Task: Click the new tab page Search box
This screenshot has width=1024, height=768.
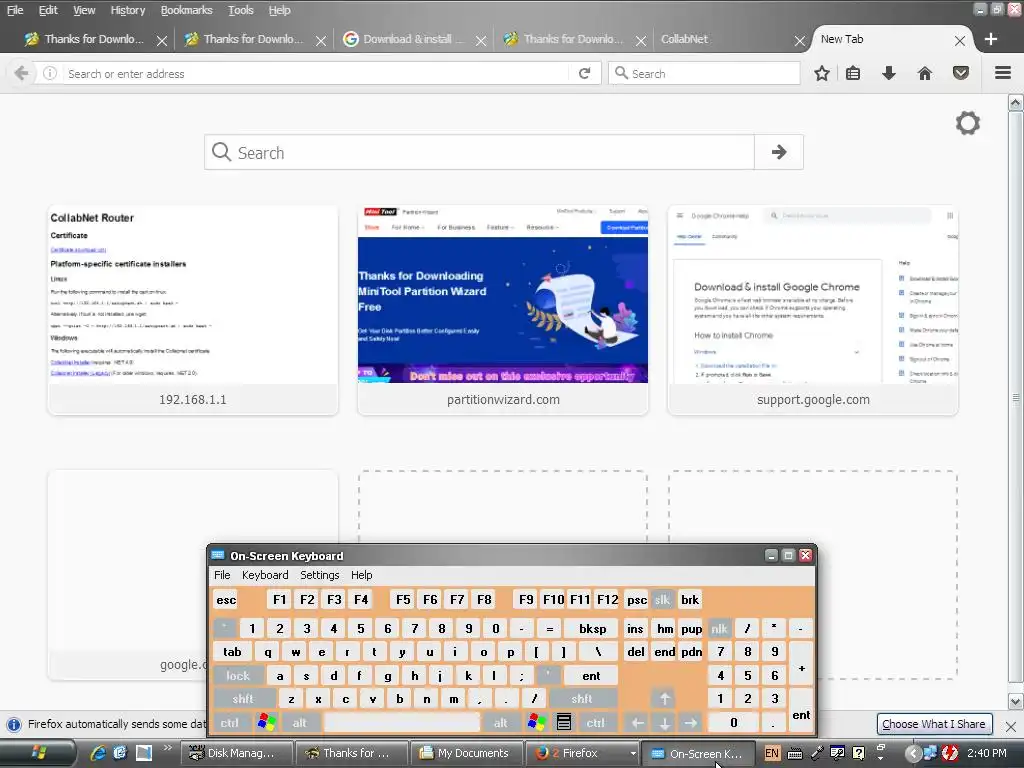Action: tap(480, 152)
